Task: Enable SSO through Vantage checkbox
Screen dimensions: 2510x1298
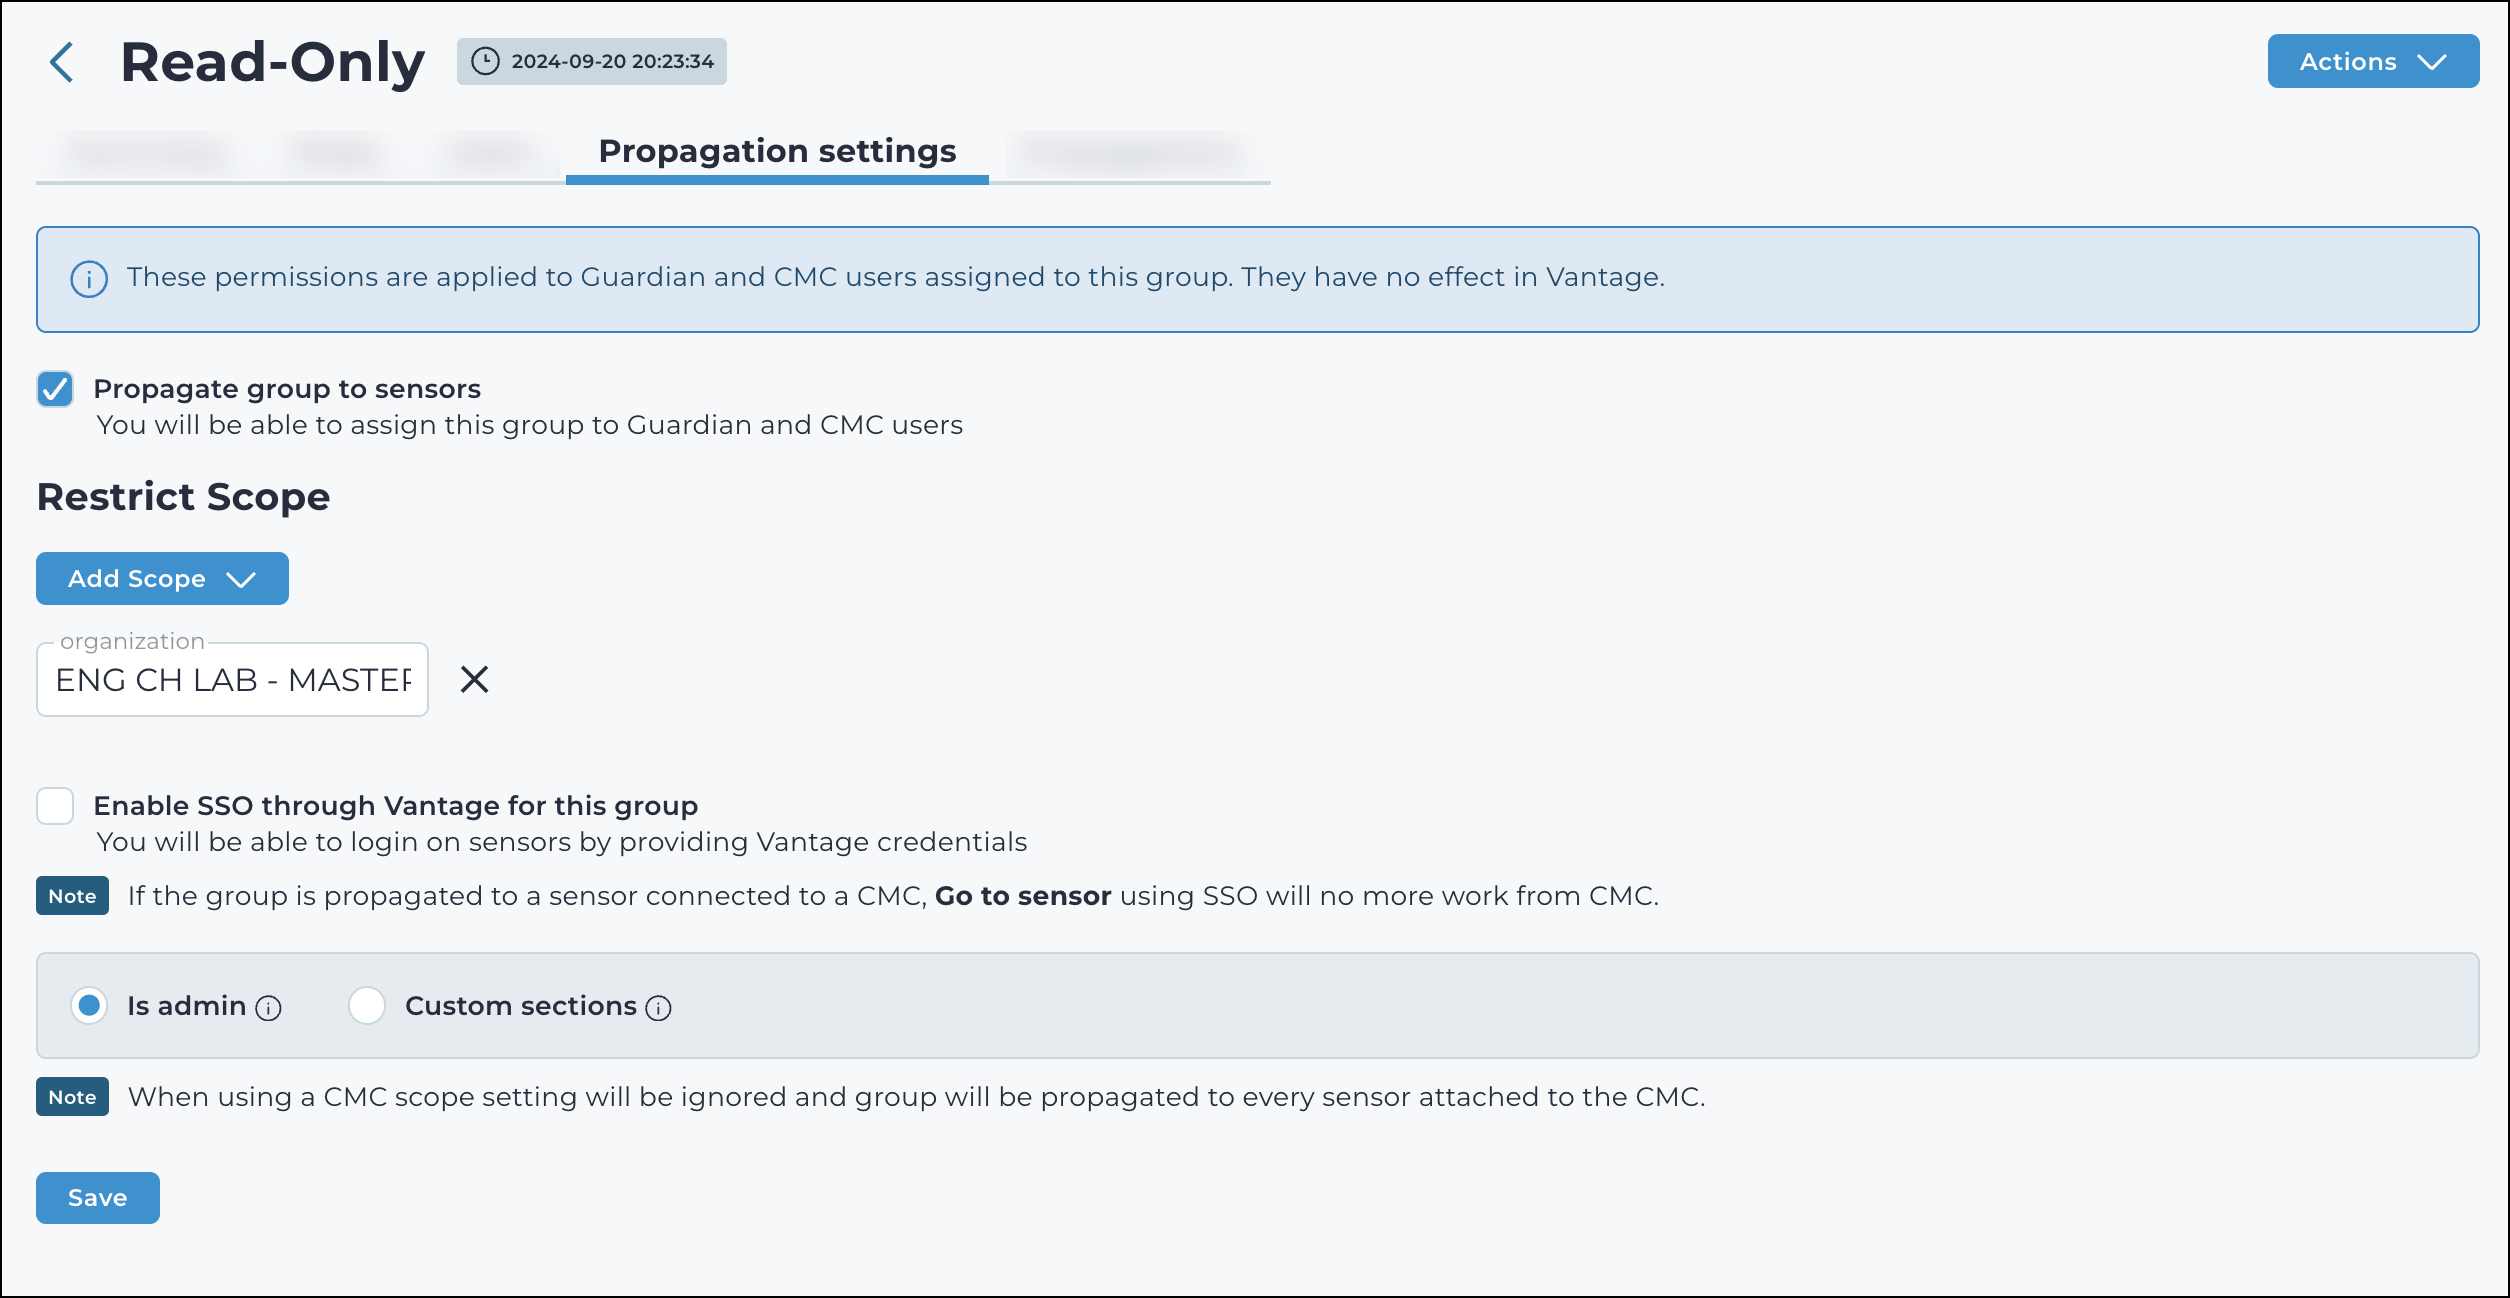Action: click(55, 806)
